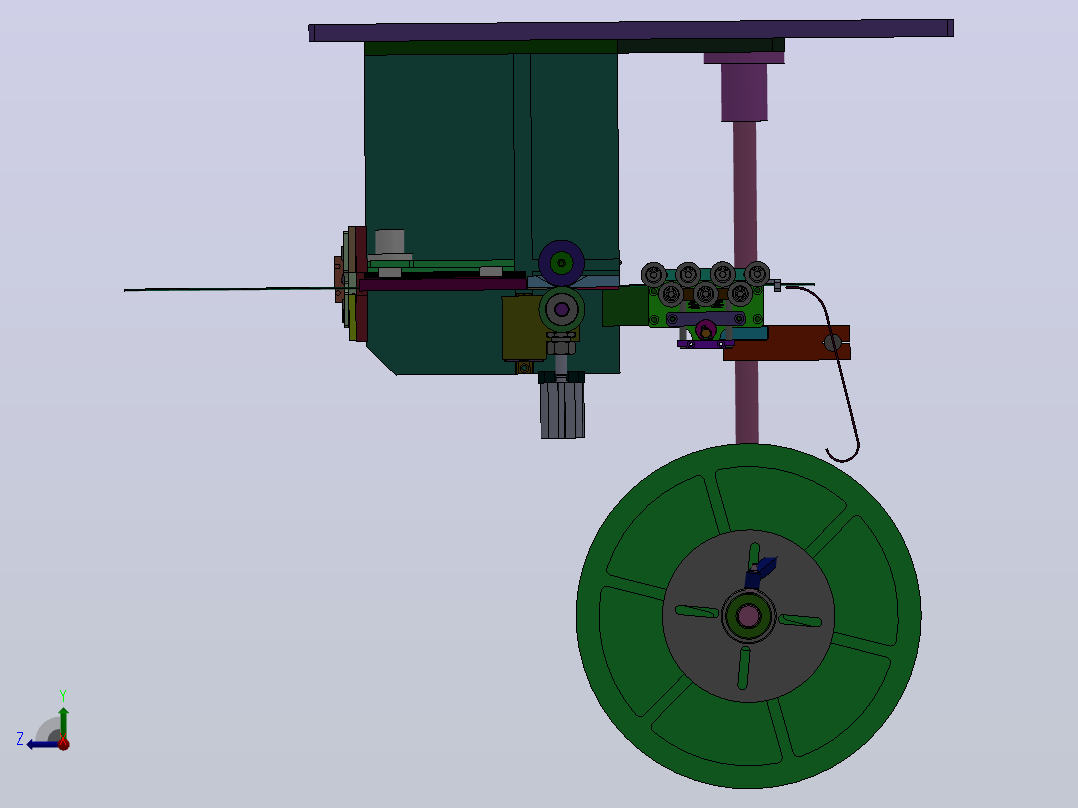Select the blue clip on the spool hub

click(761, 572)
